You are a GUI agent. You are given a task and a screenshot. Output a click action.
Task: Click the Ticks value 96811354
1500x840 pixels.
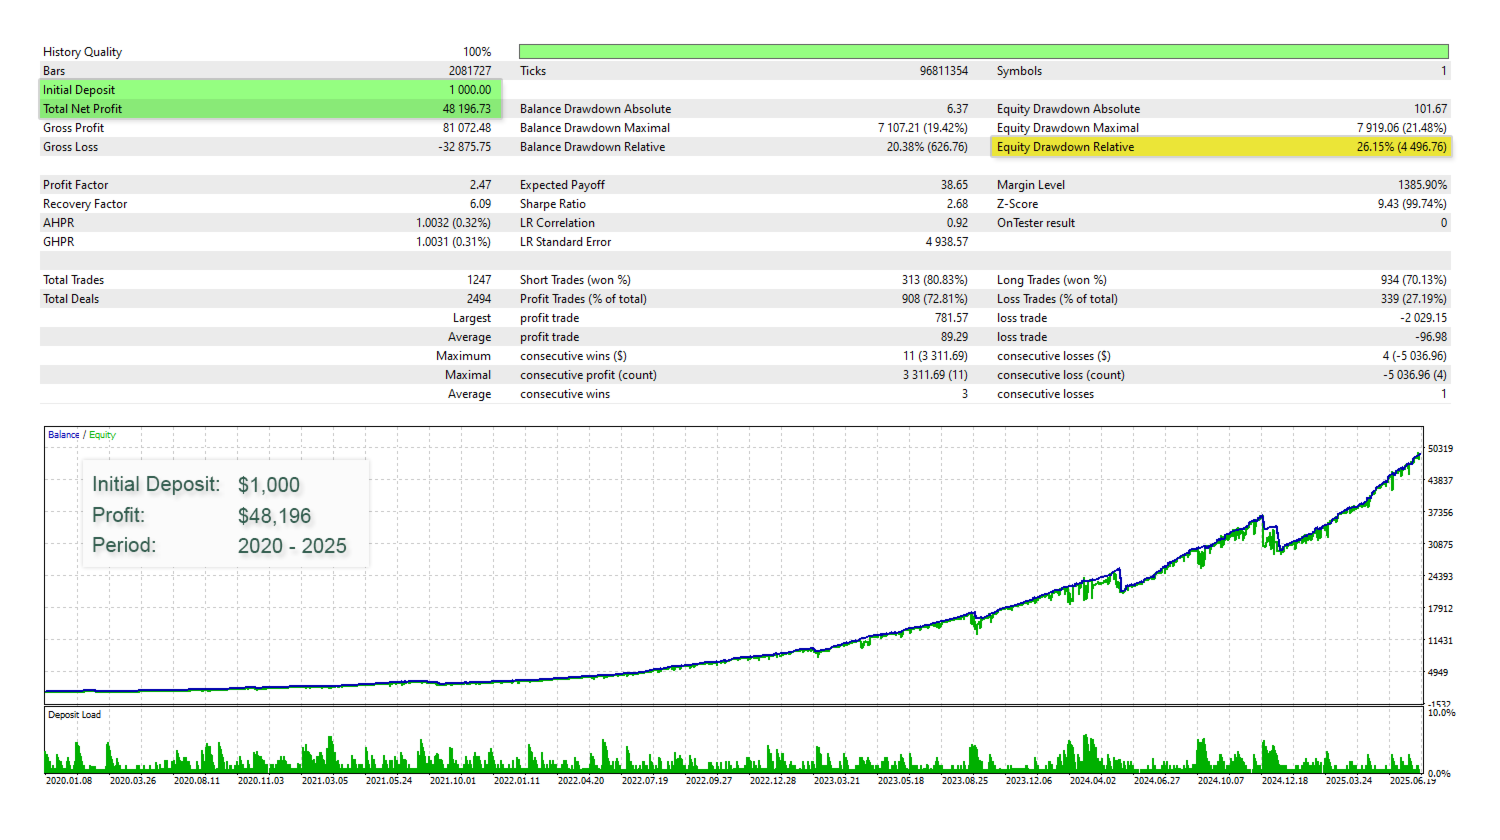[x=944, y=71]
